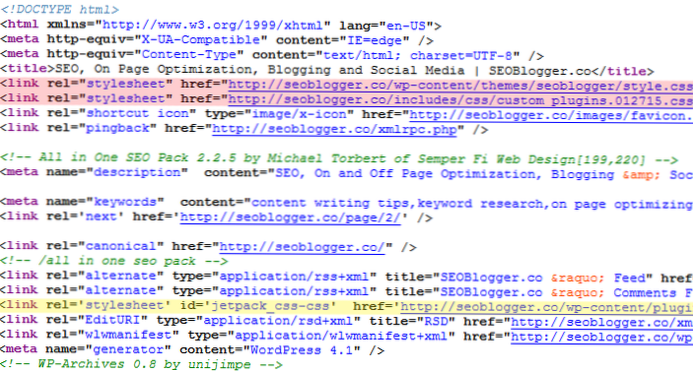Click the X-UA-Compatible attribute value
The image size is (693, 371).
(x=201, y=40)
